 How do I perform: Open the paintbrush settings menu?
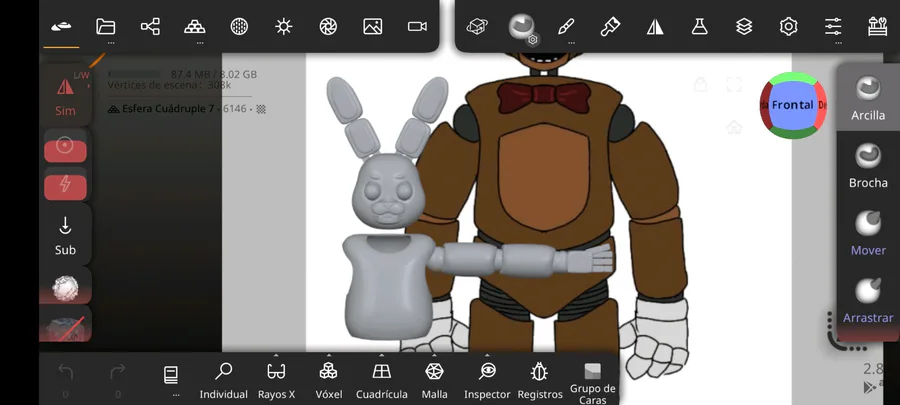[x=610, y=26]
